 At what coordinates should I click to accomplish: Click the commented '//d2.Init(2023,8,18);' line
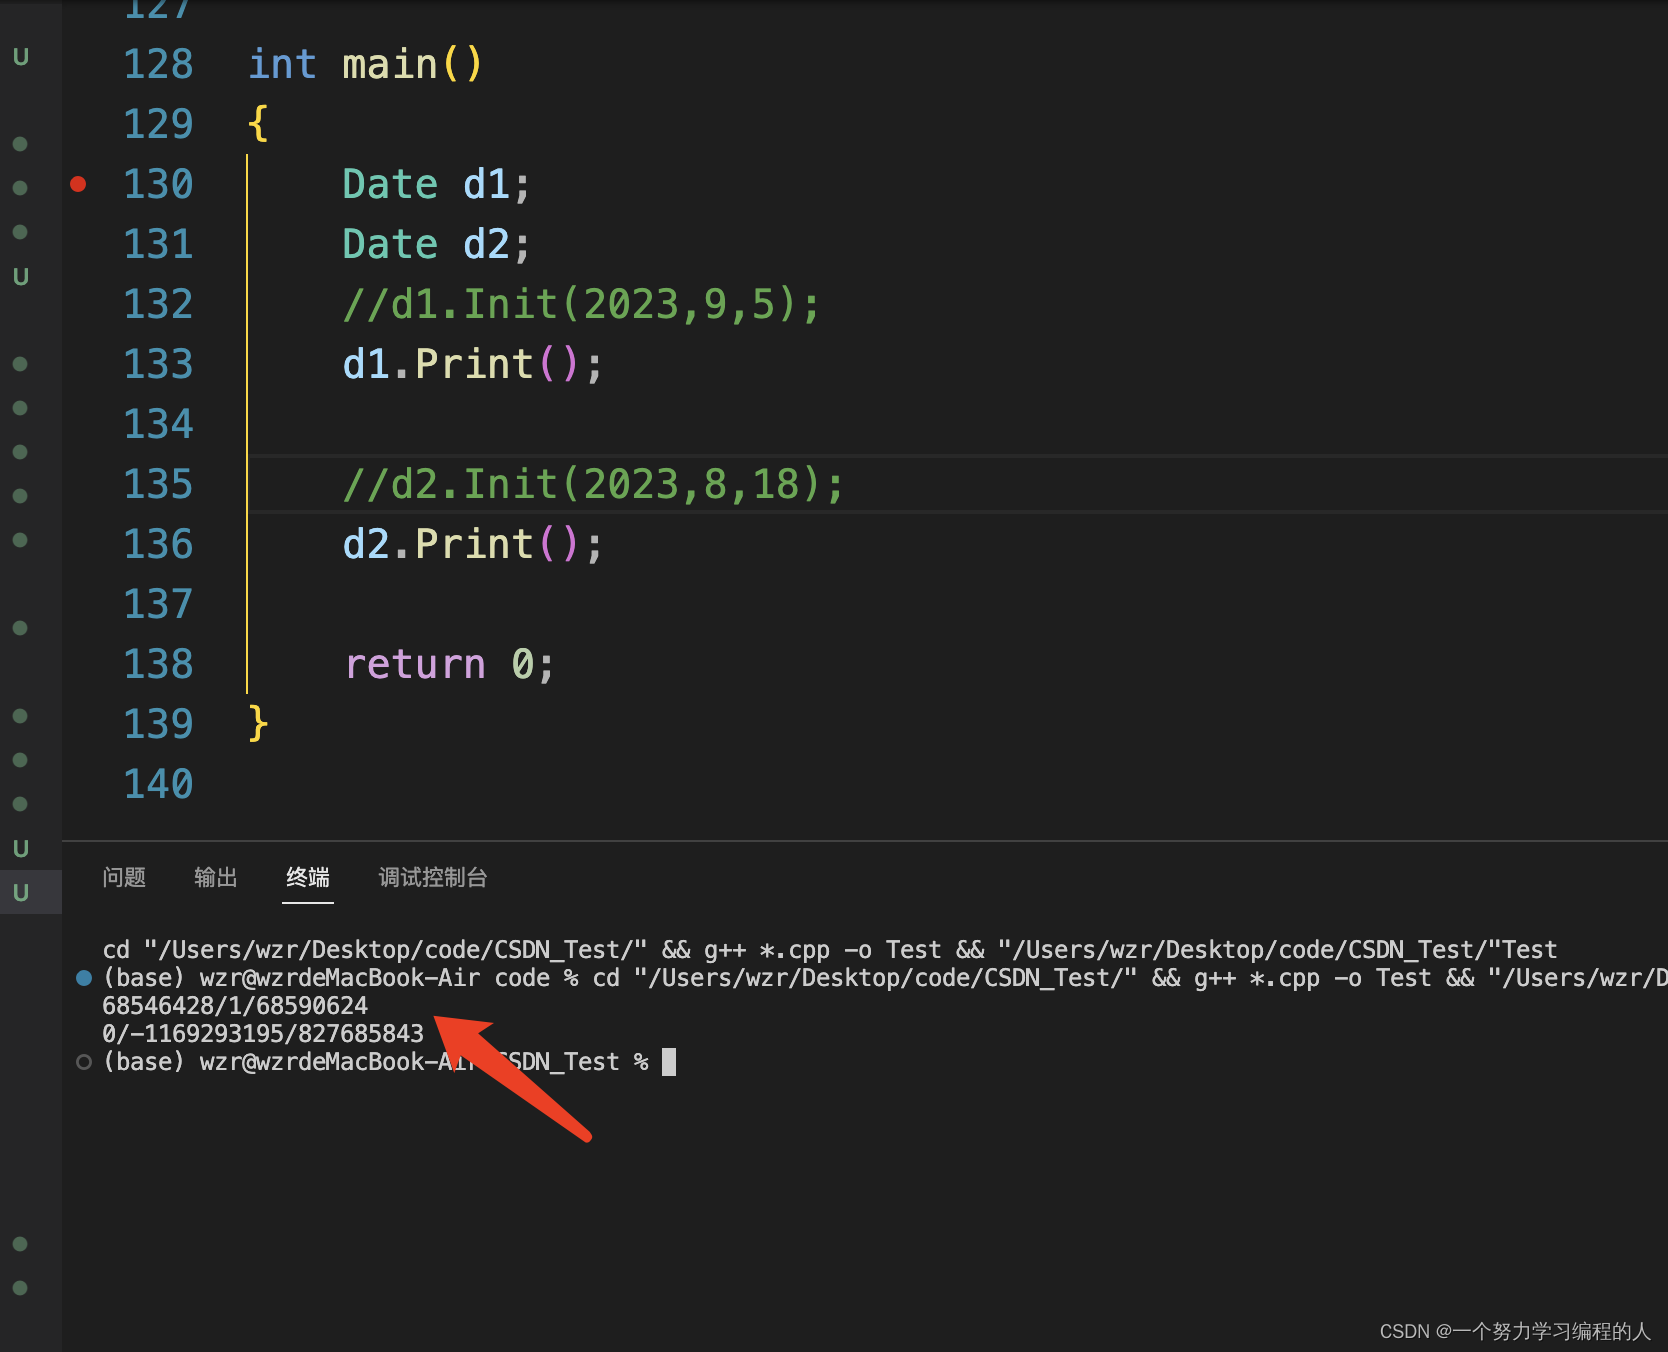593,484
